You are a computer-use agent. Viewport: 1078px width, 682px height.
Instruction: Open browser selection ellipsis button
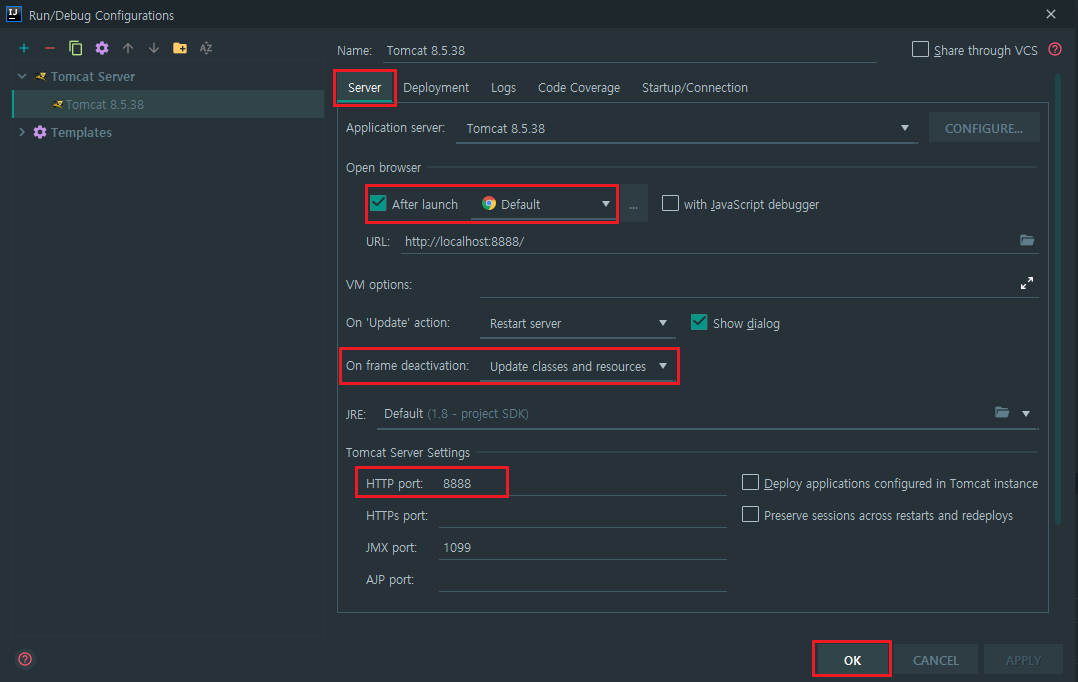point(633,204)
